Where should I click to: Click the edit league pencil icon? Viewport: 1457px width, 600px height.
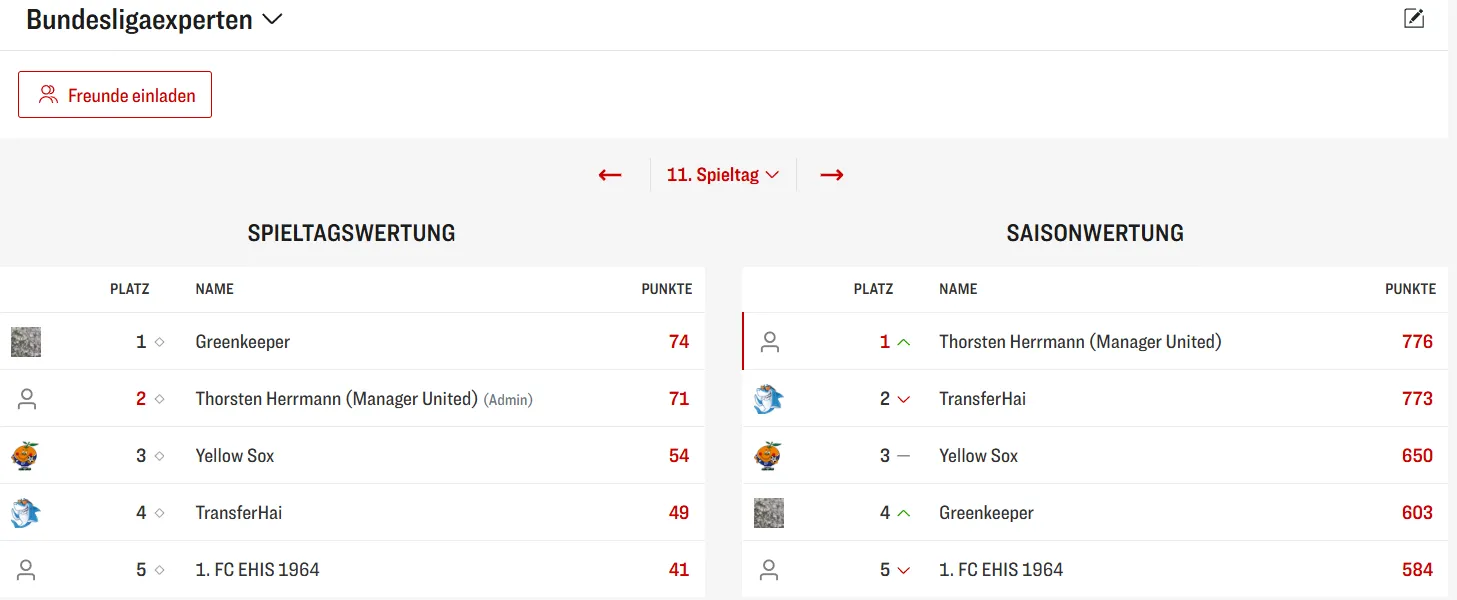coord(1414,18)
